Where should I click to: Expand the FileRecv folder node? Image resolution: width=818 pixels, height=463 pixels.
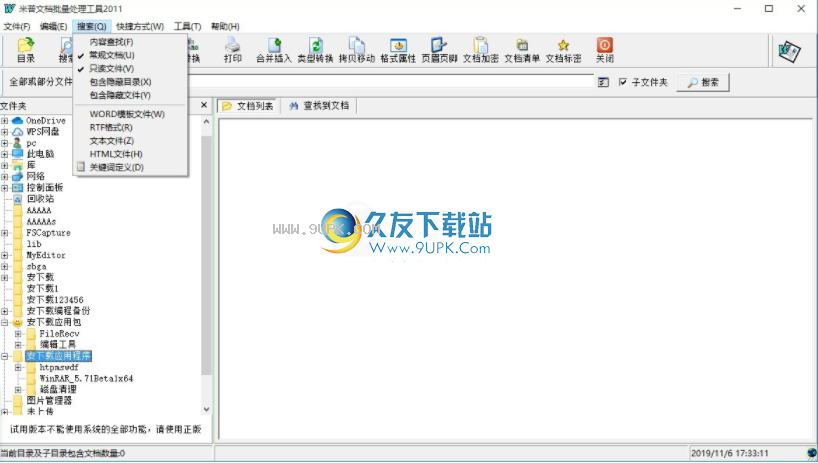(x=18, y=334)
